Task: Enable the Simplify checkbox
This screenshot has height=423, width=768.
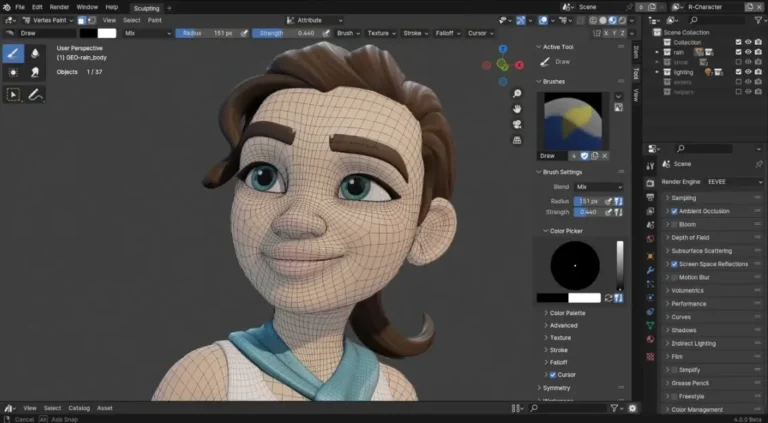Action: (674, 370)
